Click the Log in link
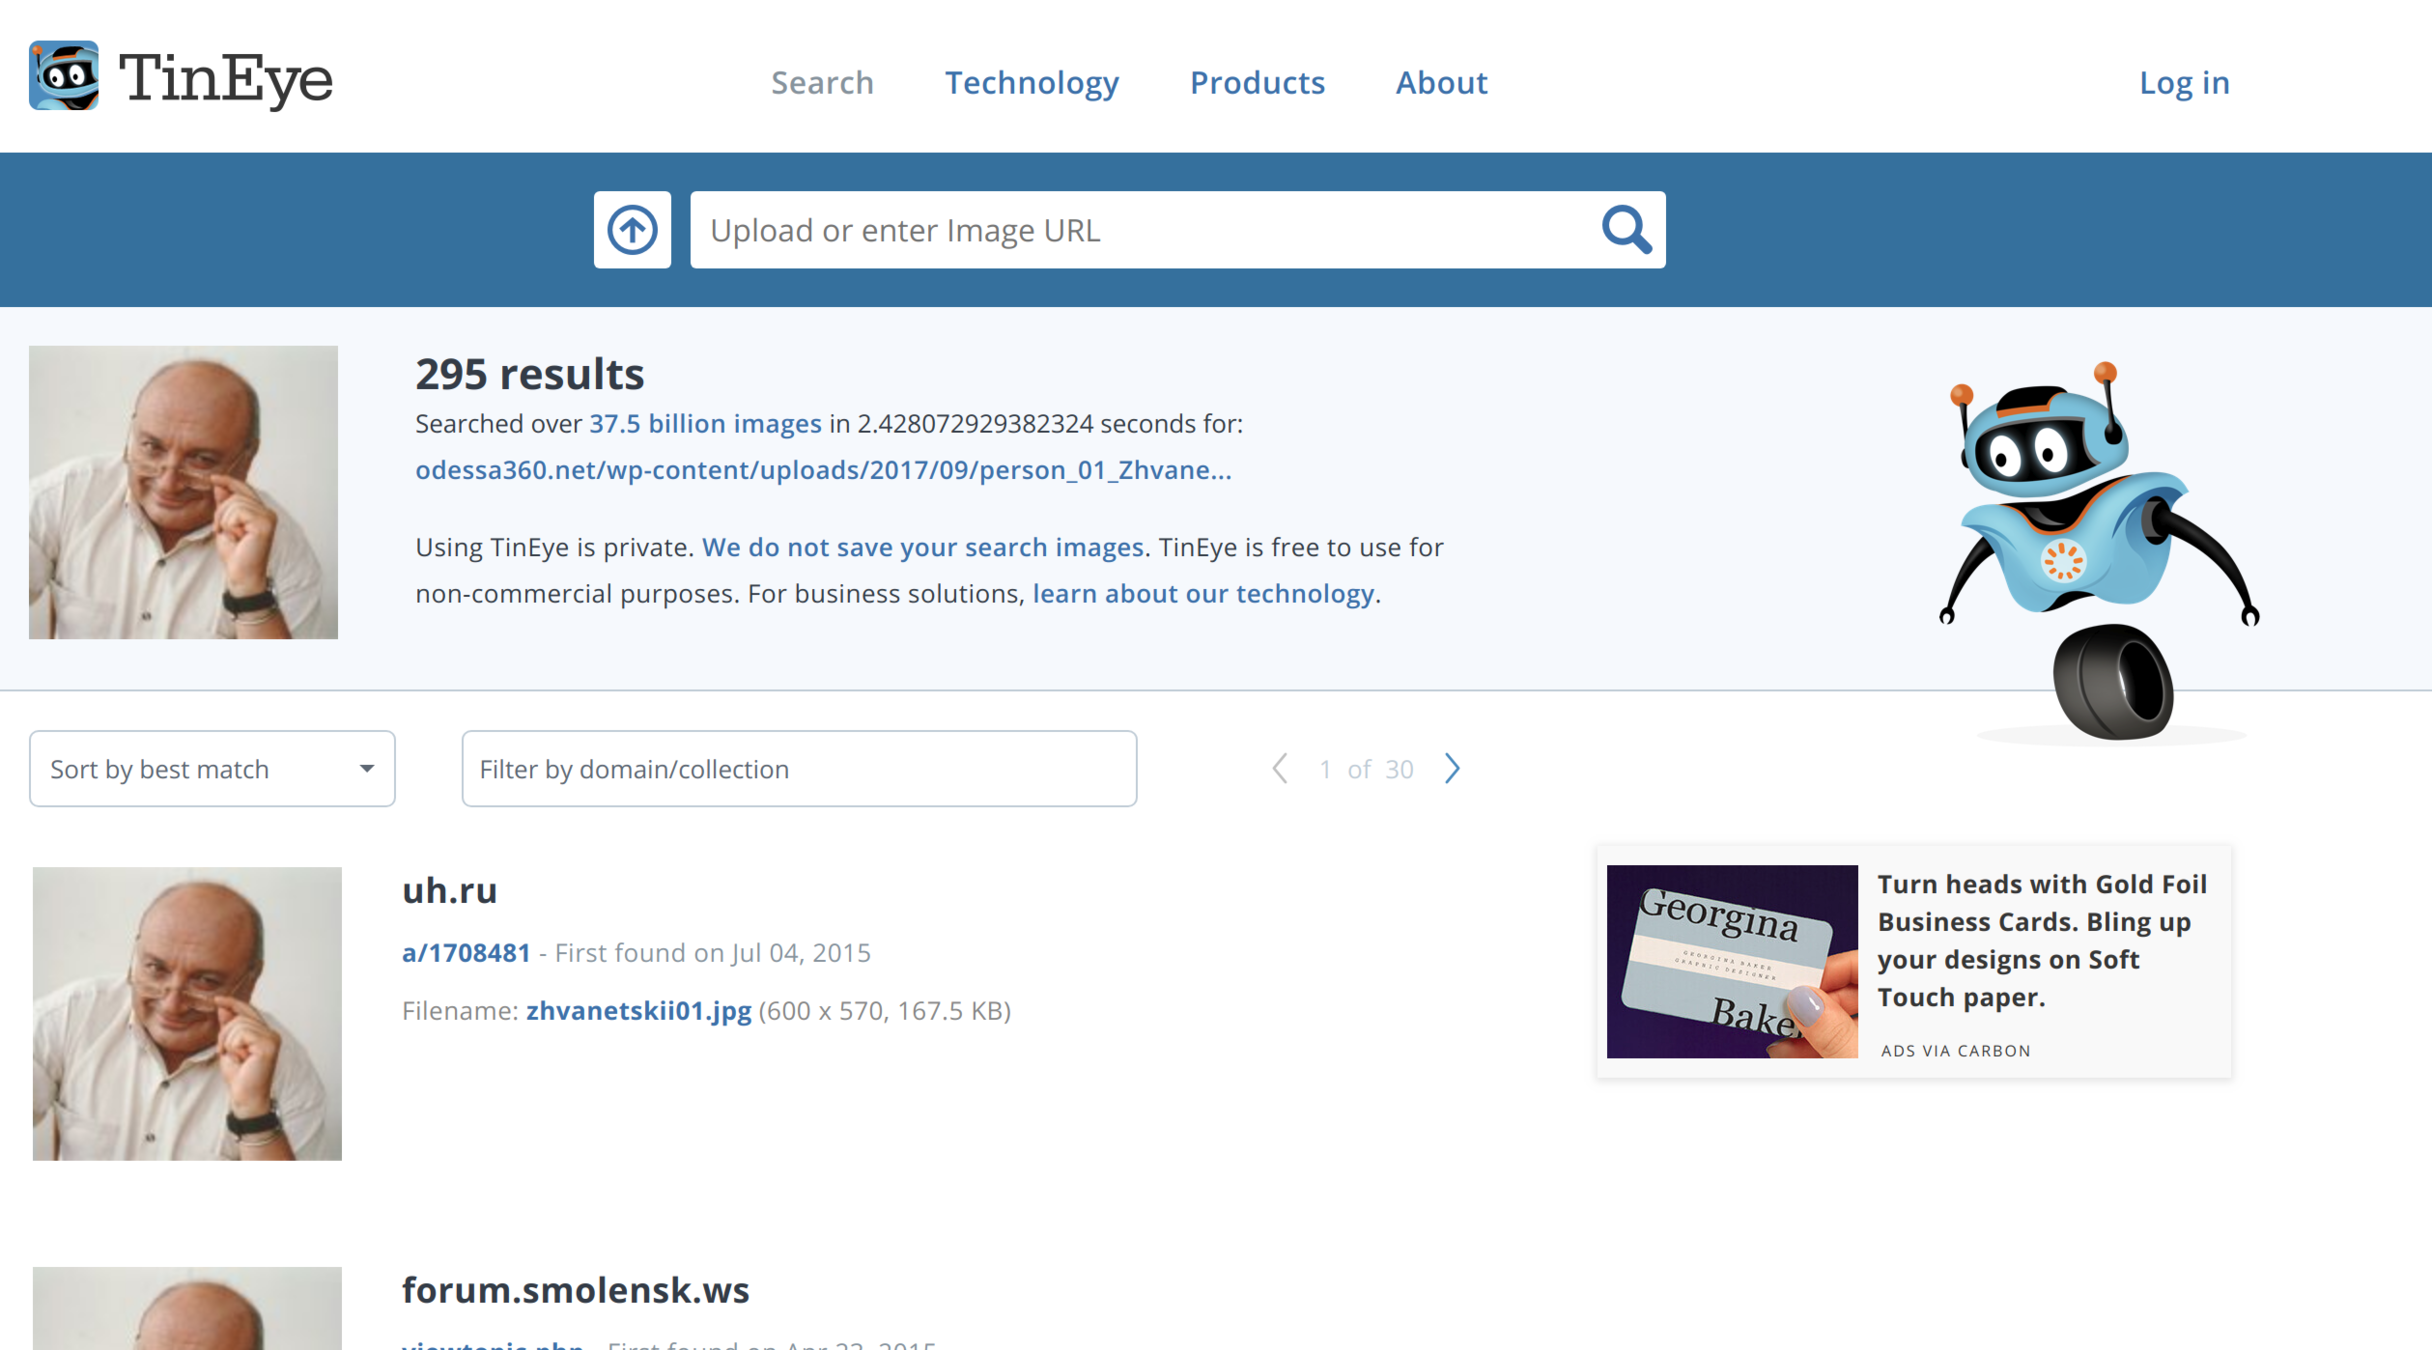This screenshot has width=2432, height=1350. [2184, 82]
